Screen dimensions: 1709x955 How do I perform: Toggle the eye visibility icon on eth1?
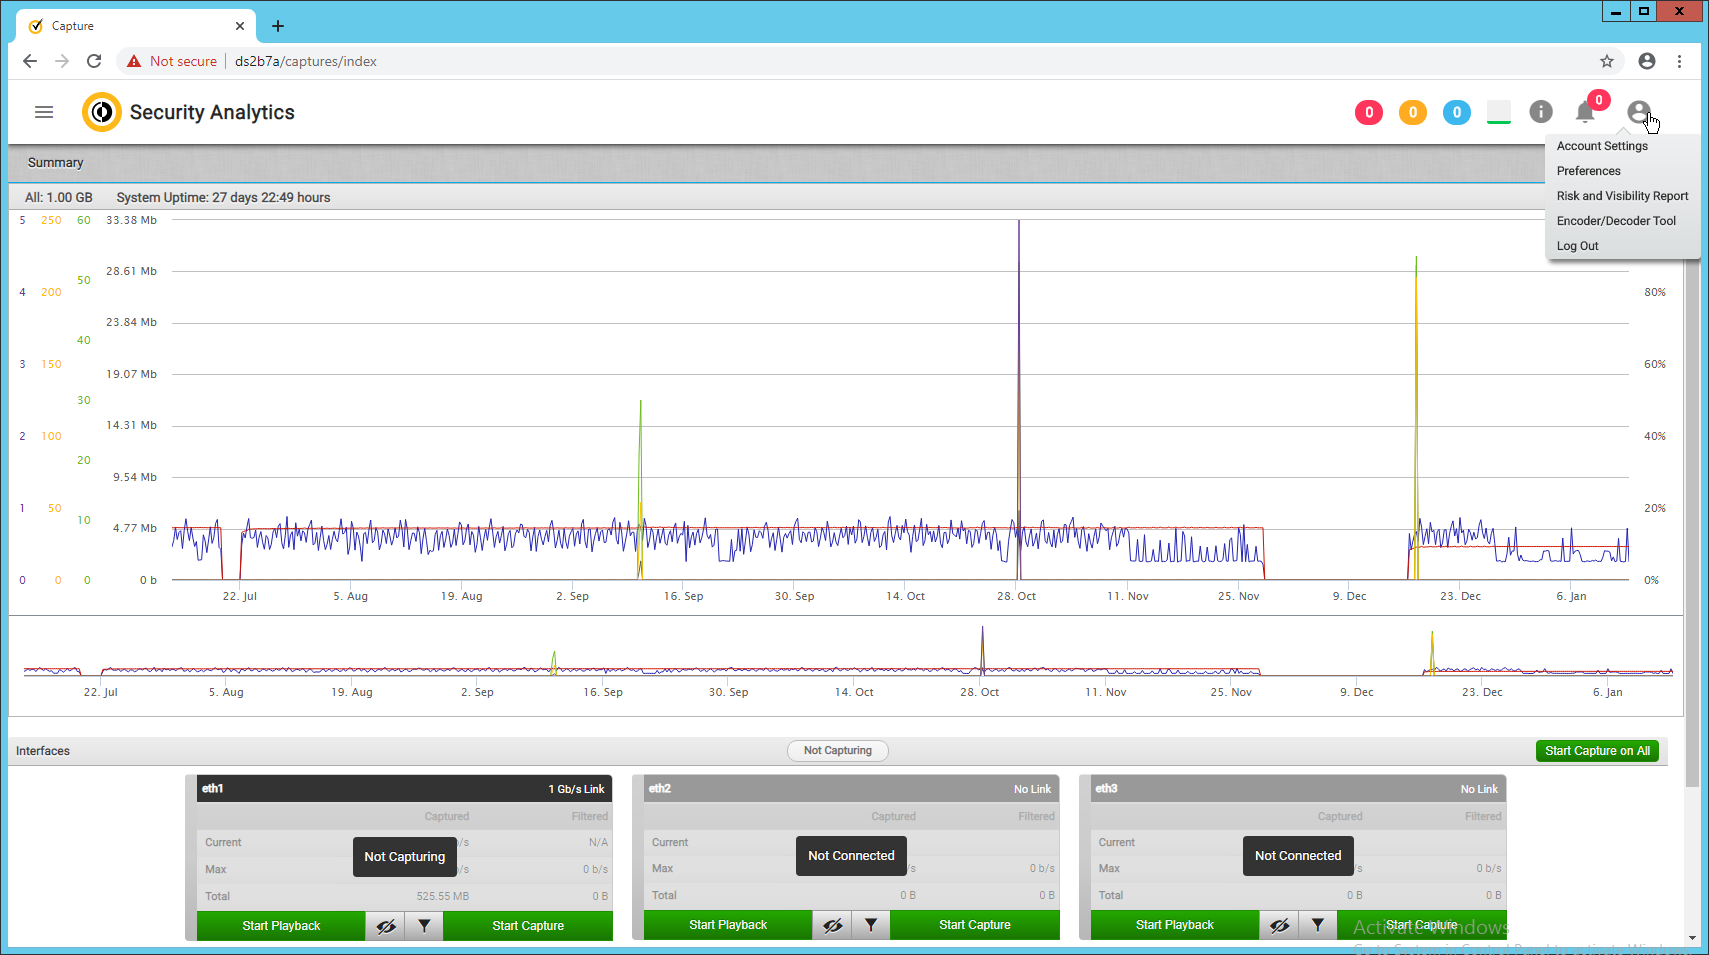386,926
